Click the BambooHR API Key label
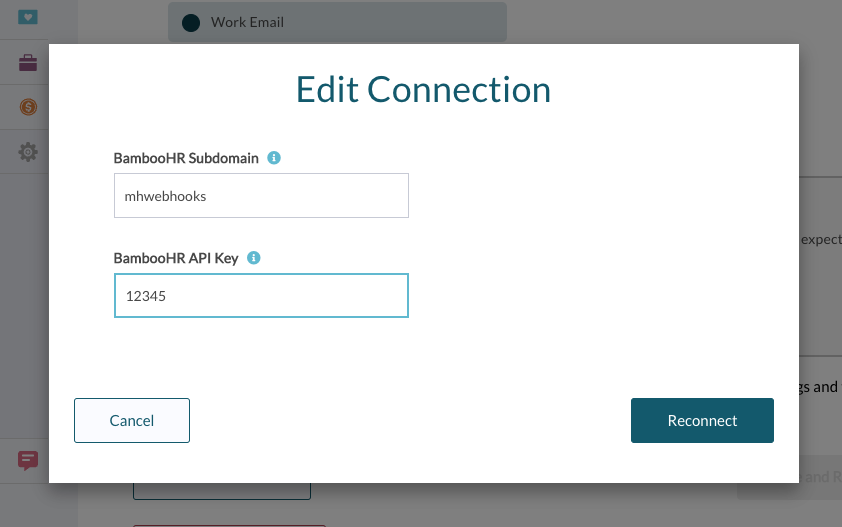The image size is (842, 527). click(176, 258)
